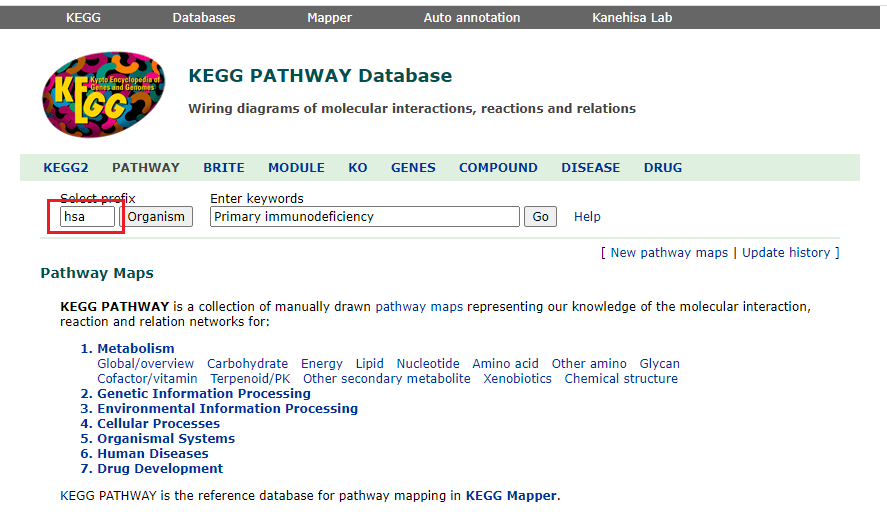Go to the KEGG2 tab
This screenshot has width=887, height=516.
coord(66,167)
